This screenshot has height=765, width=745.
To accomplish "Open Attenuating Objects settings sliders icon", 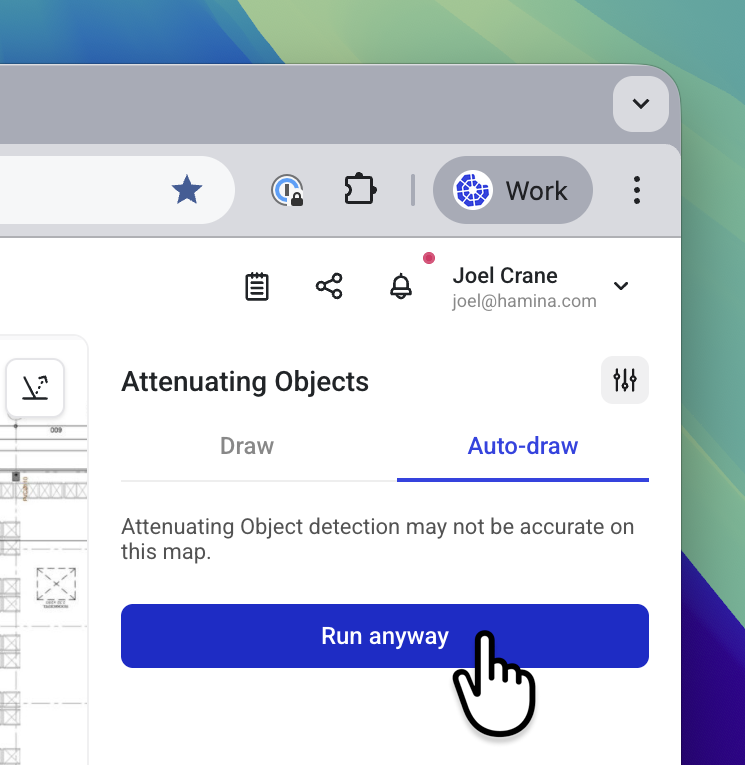I will pyautogui.click(x=625, y=380).
